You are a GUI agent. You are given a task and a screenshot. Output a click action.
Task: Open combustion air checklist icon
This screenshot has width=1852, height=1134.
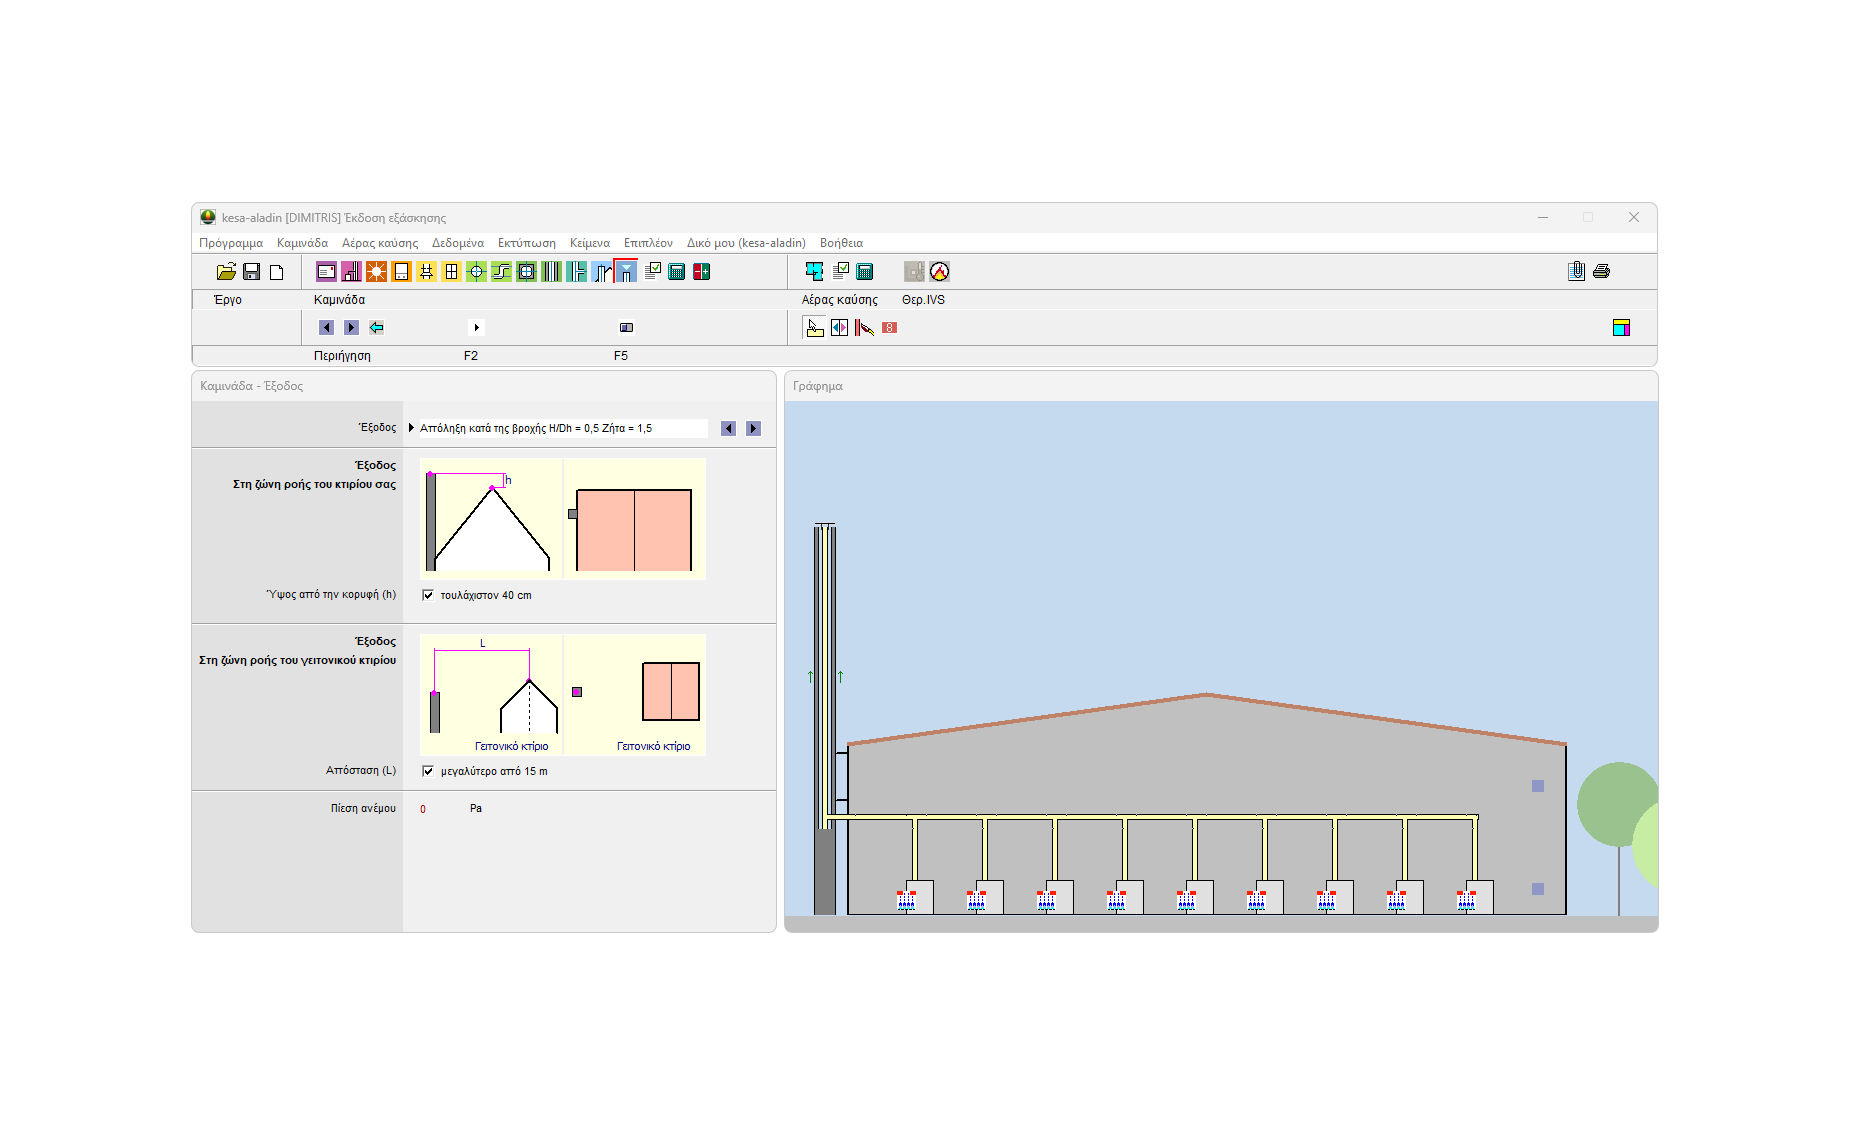pyautogui.click(x=840, y=271)
